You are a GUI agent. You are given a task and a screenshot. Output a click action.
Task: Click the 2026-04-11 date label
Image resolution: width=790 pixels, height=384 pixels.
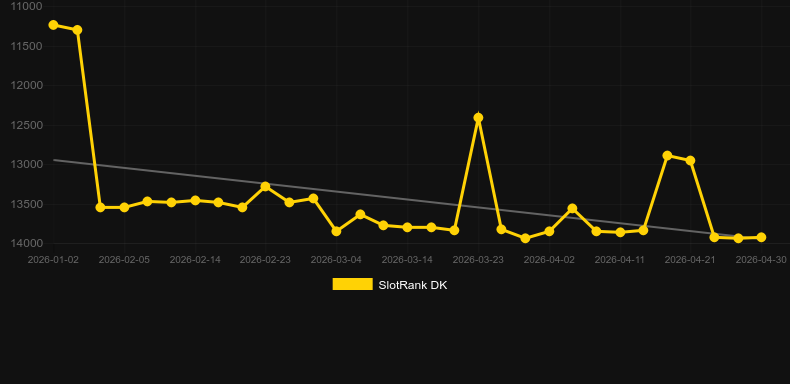620,260
